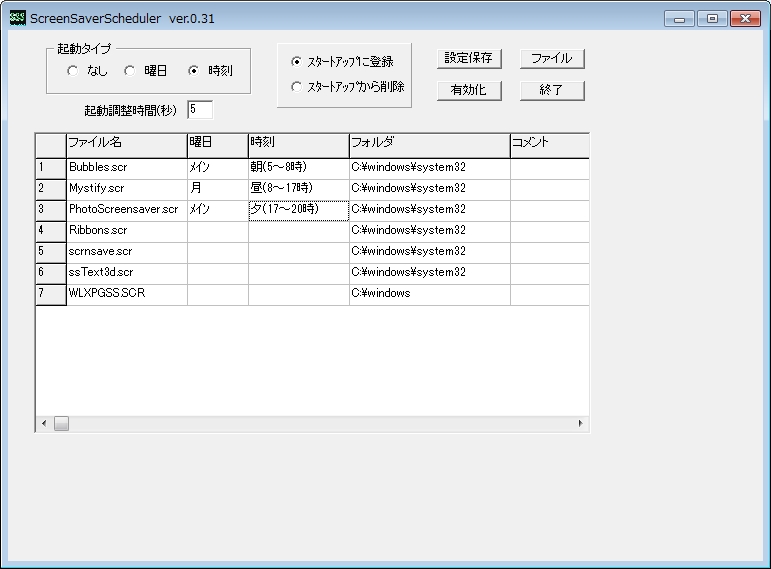Close the ScreenSaverScheduler window
The image size is (771, 569).
[x=745, y=19]
